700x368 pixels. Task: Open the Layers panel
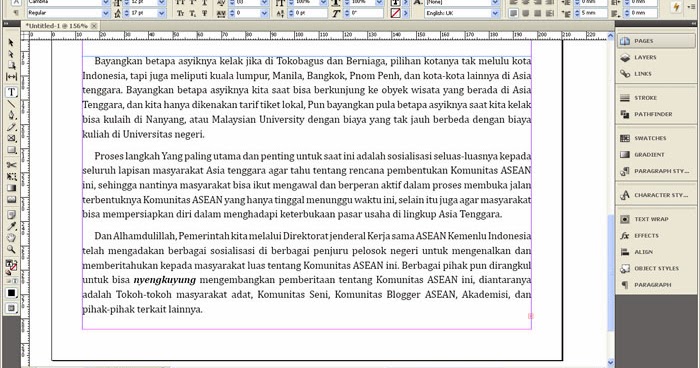point(656,58)
